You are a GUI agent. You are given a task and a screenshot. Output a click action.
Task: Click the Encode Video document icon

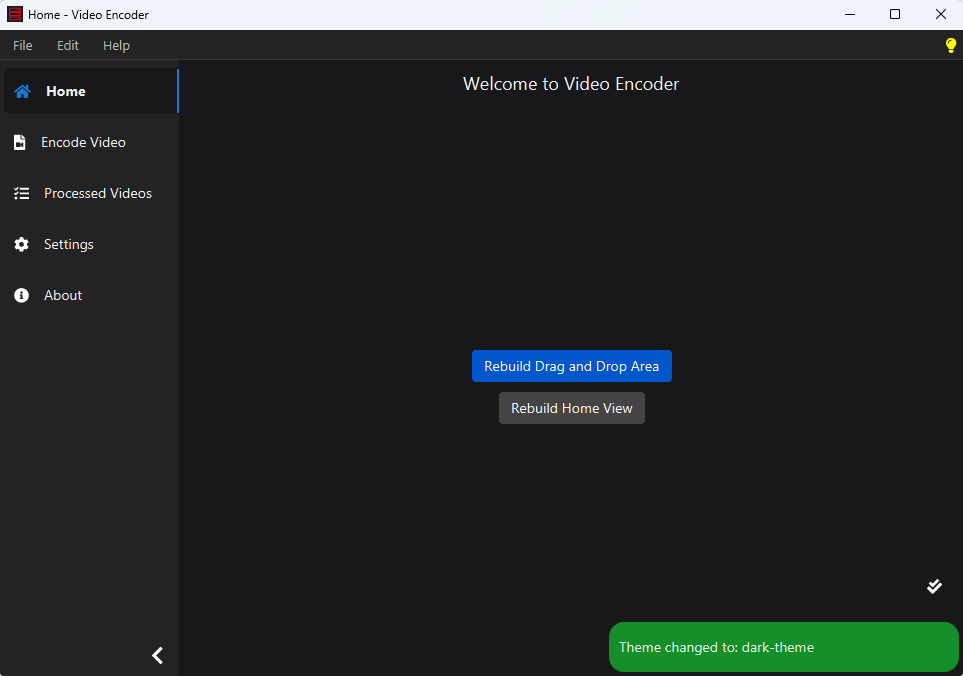(20, 142)
